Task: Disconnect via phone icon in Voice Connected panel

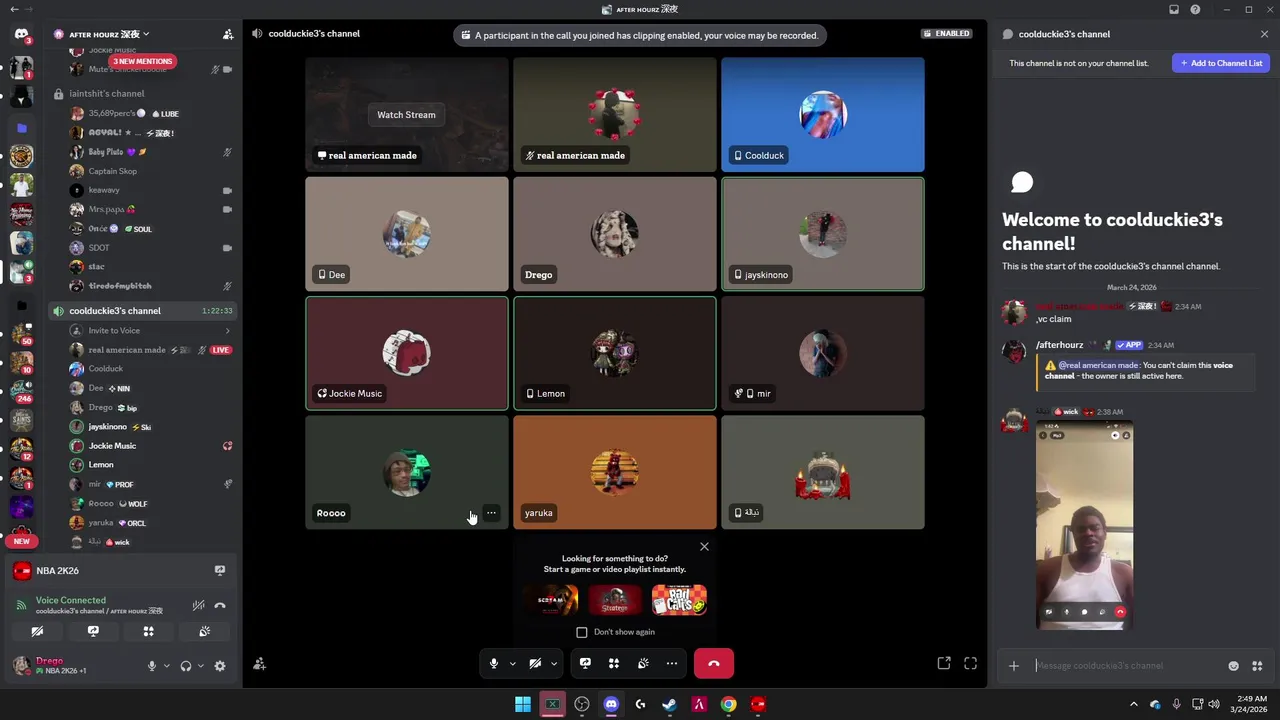Action: click(220, 605)
